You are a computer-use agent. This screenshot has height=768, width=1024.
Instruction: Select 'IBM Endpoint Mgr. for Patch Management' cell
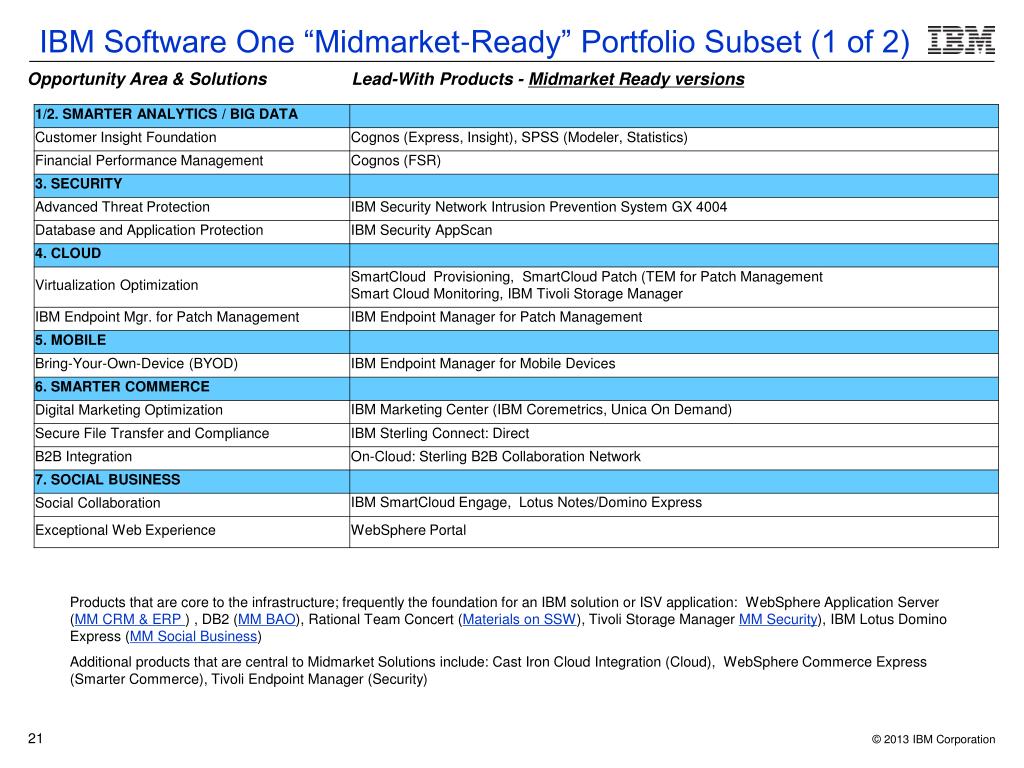(191, 319)
